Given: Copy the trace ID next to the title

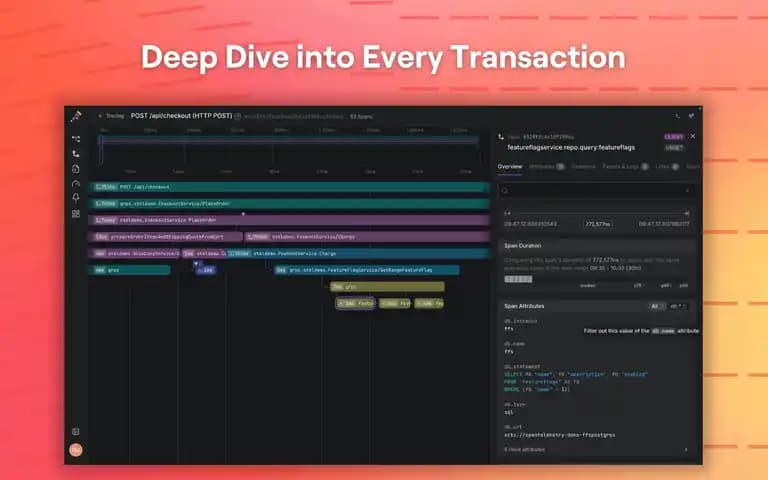Looking at the screenshot, I should [238, 117].
